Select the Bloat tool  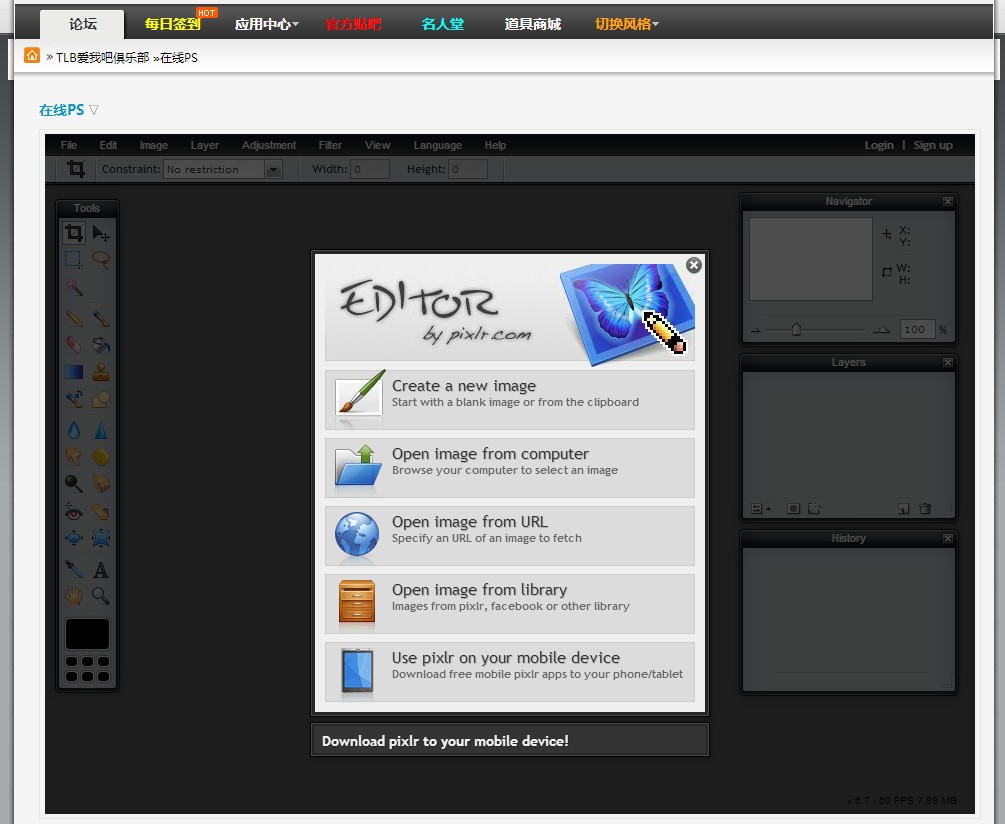[x=74, y=539]
